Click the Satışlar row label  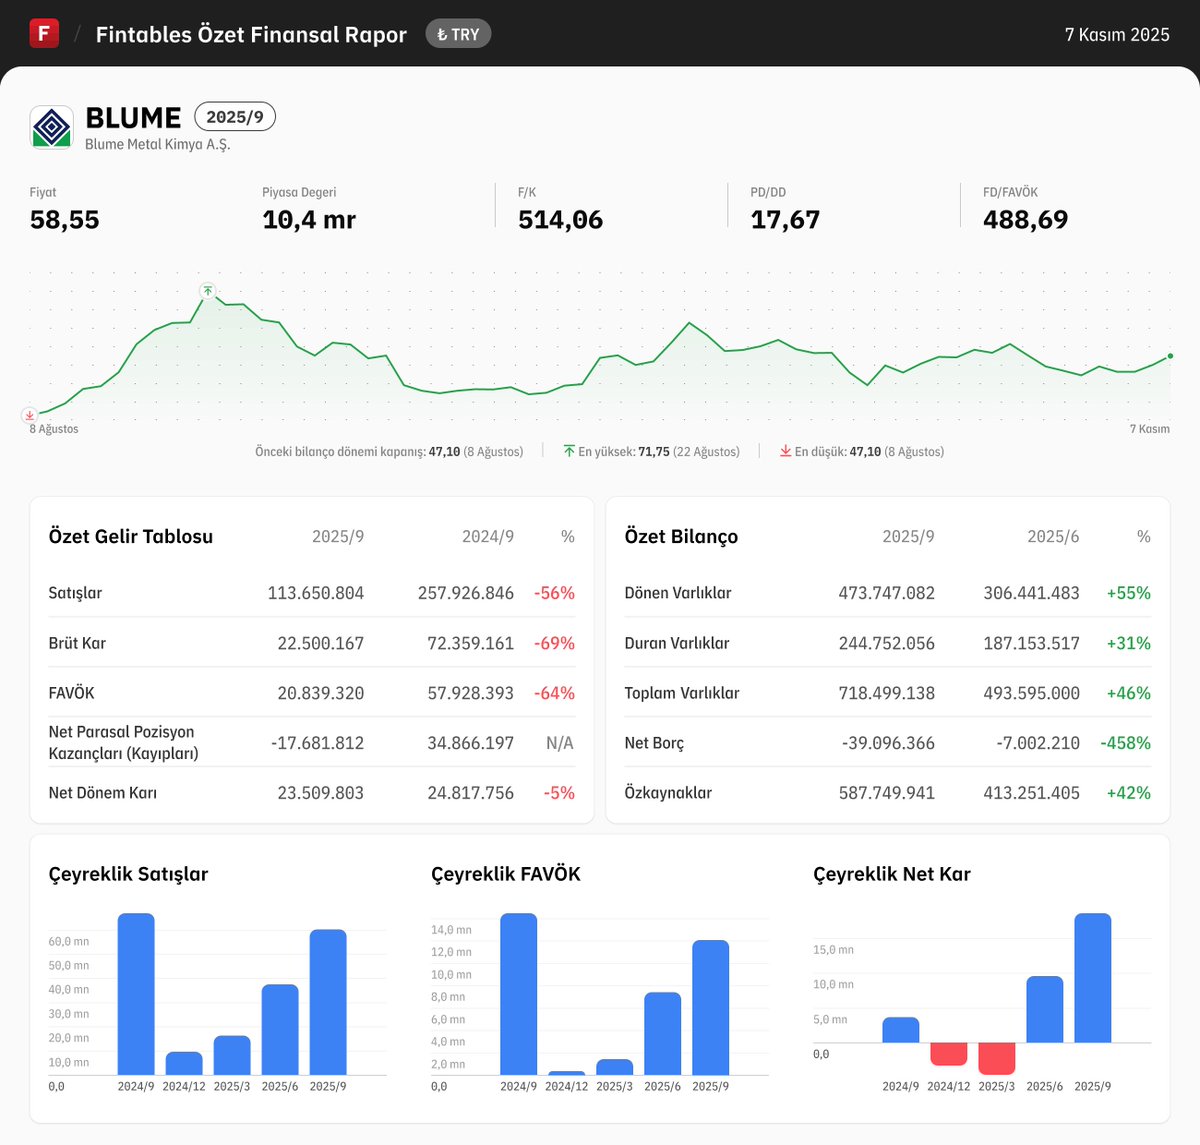coord(75,592)
